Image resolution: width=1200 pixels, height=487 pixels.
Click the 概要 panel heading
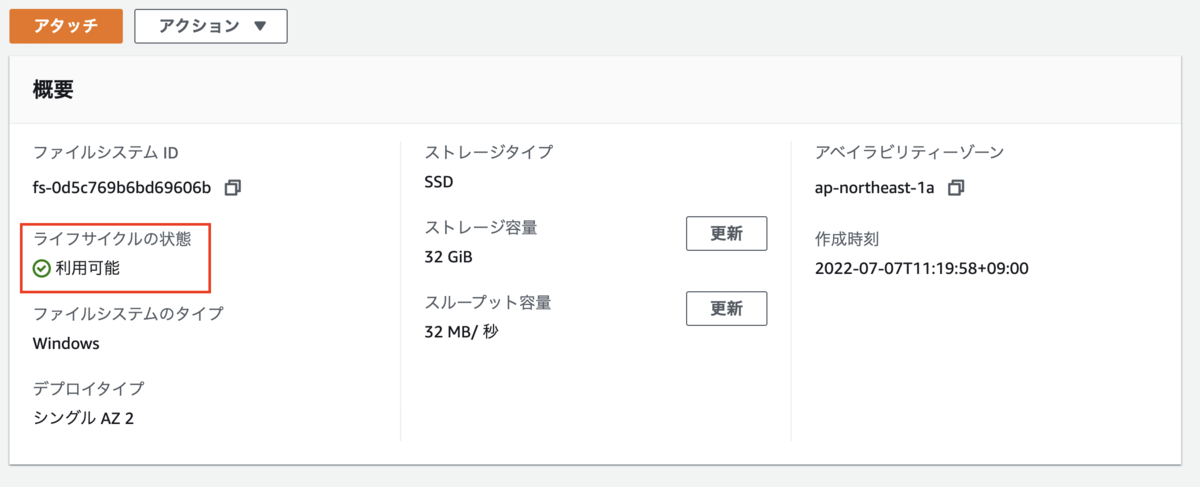(x=54, y=89)
